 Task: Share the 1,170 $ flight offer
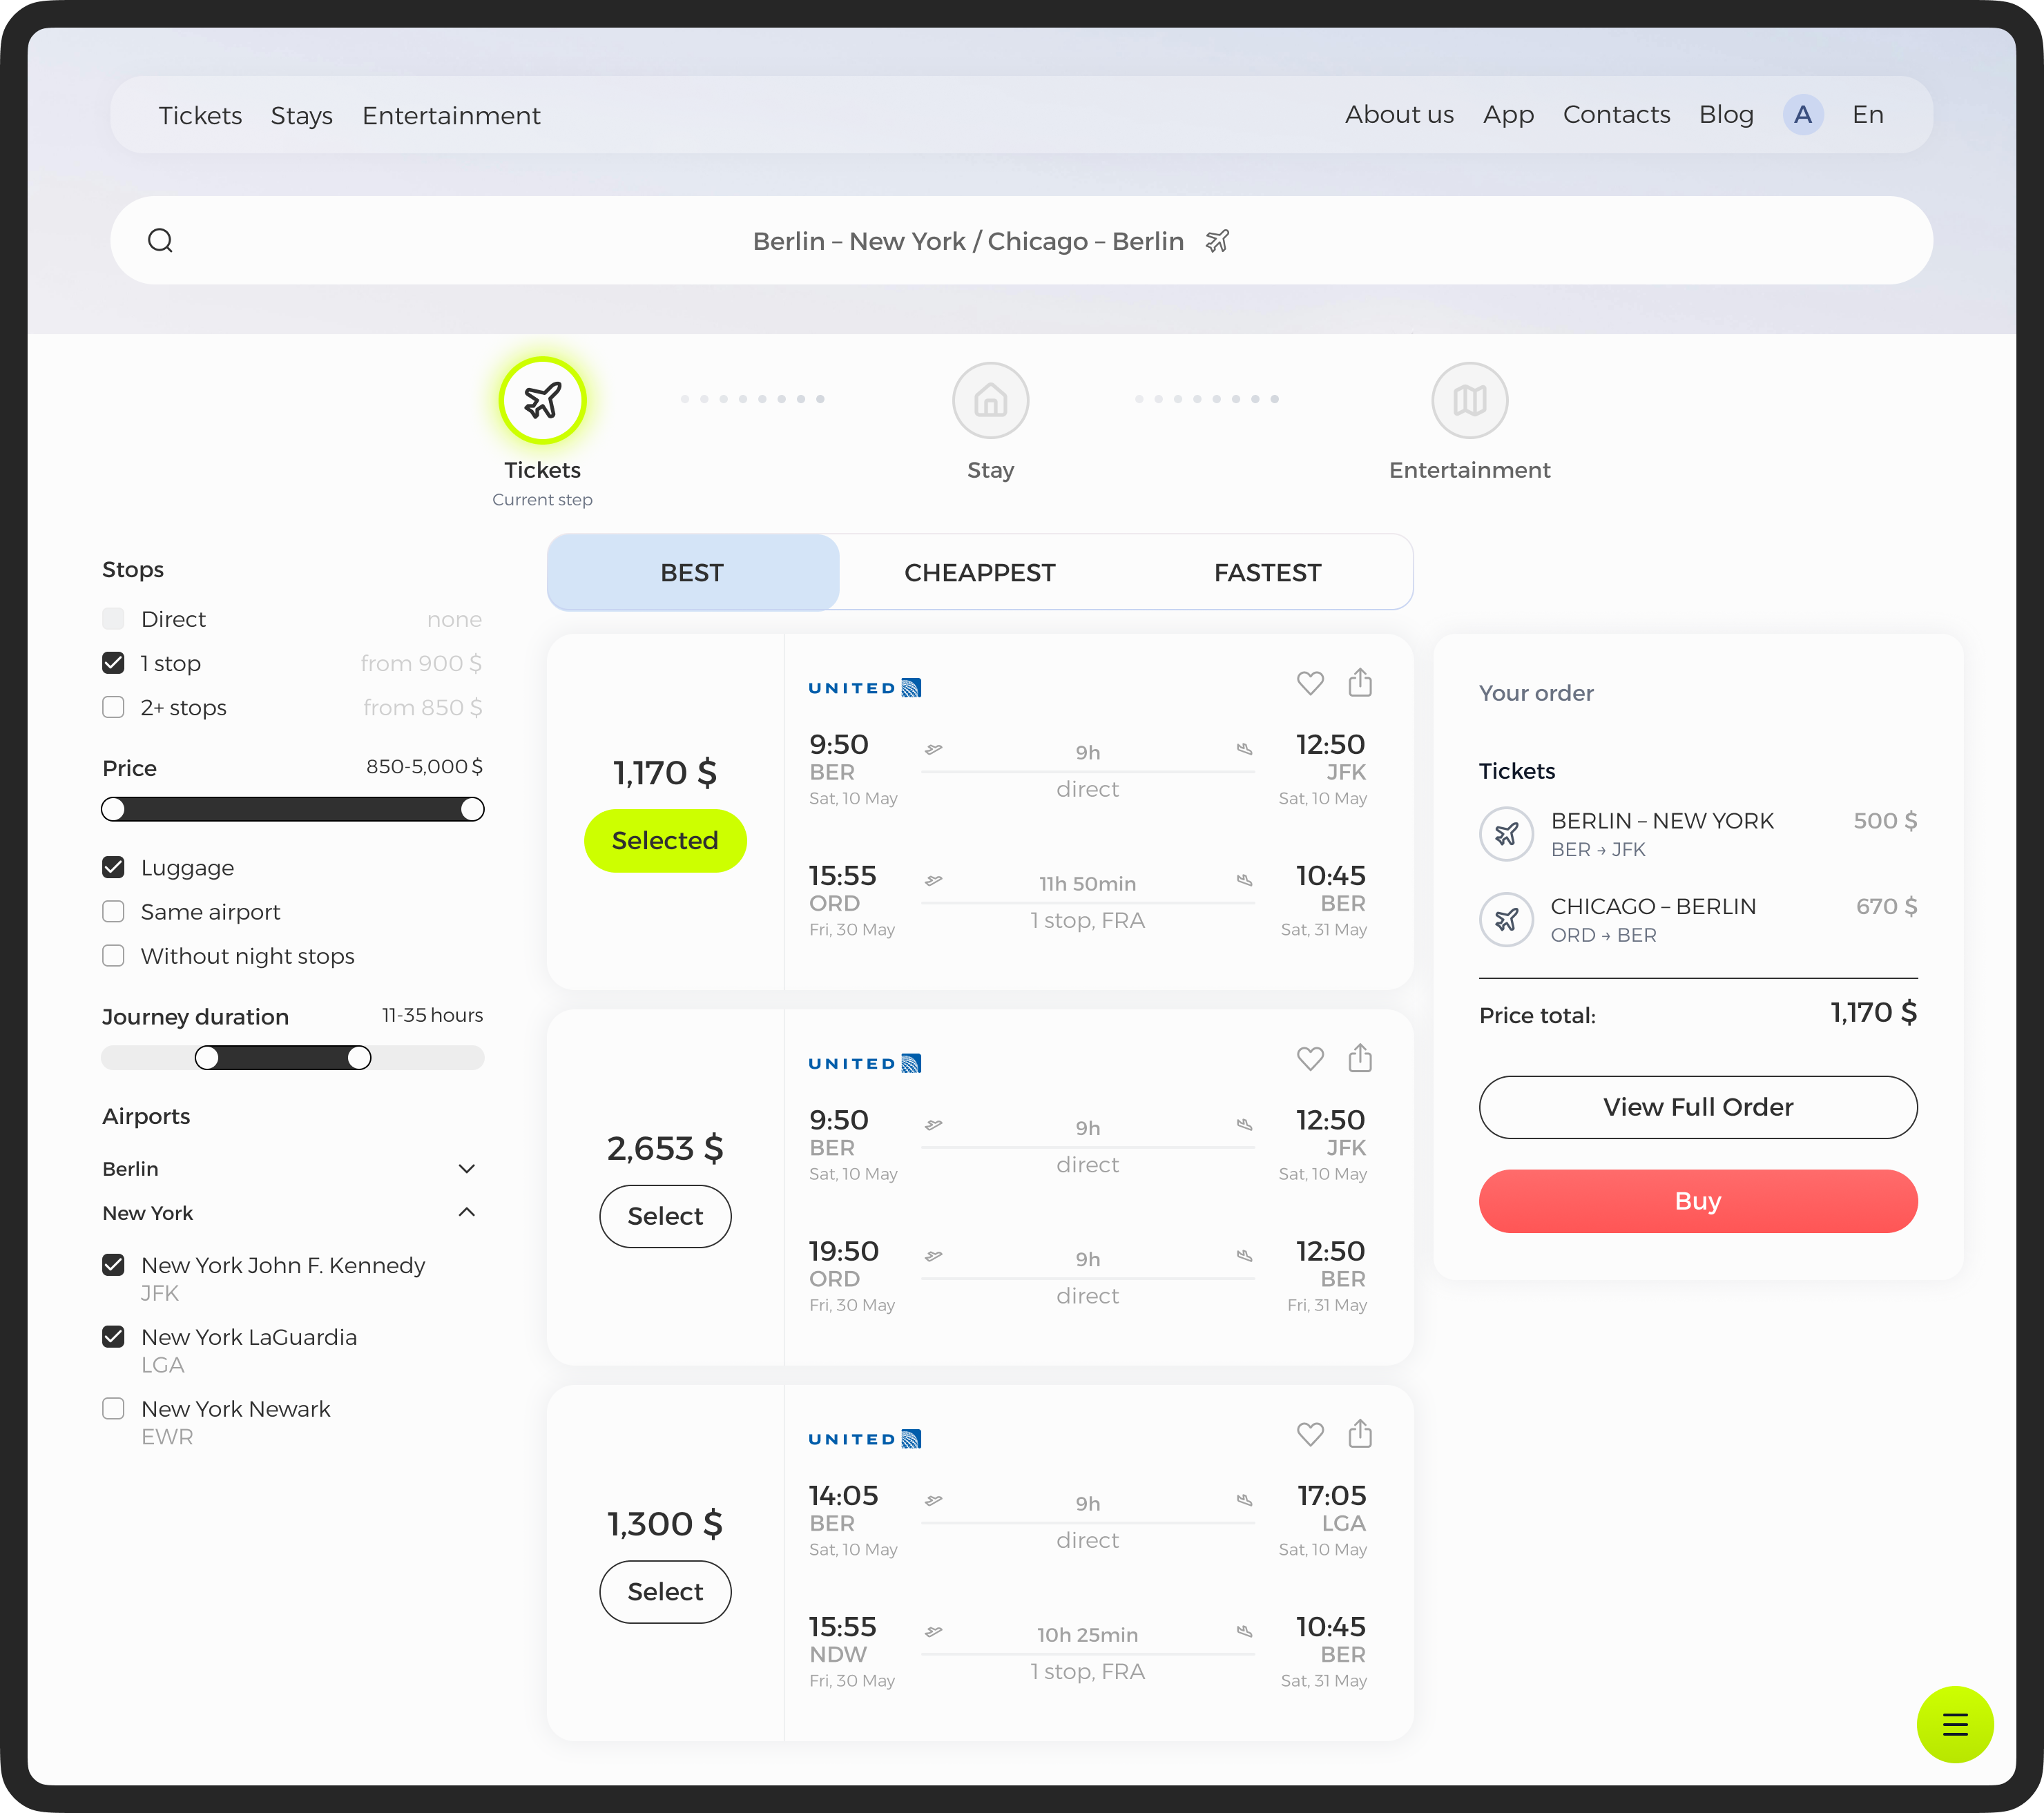[x=1360, y=683]
